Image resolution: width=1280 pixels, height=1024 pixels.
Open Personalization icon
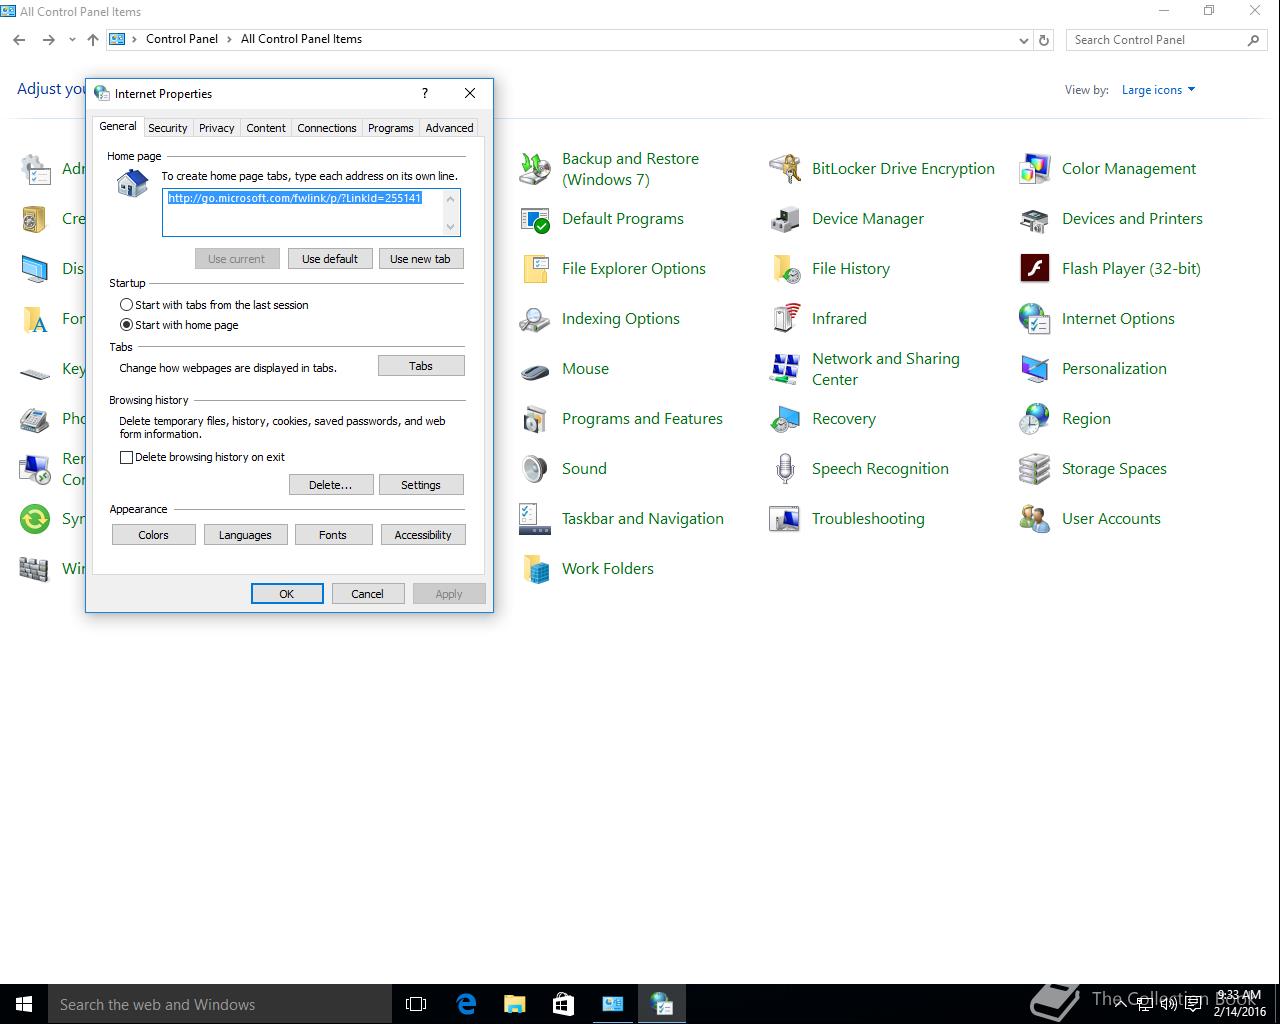tap(1035, 369)
